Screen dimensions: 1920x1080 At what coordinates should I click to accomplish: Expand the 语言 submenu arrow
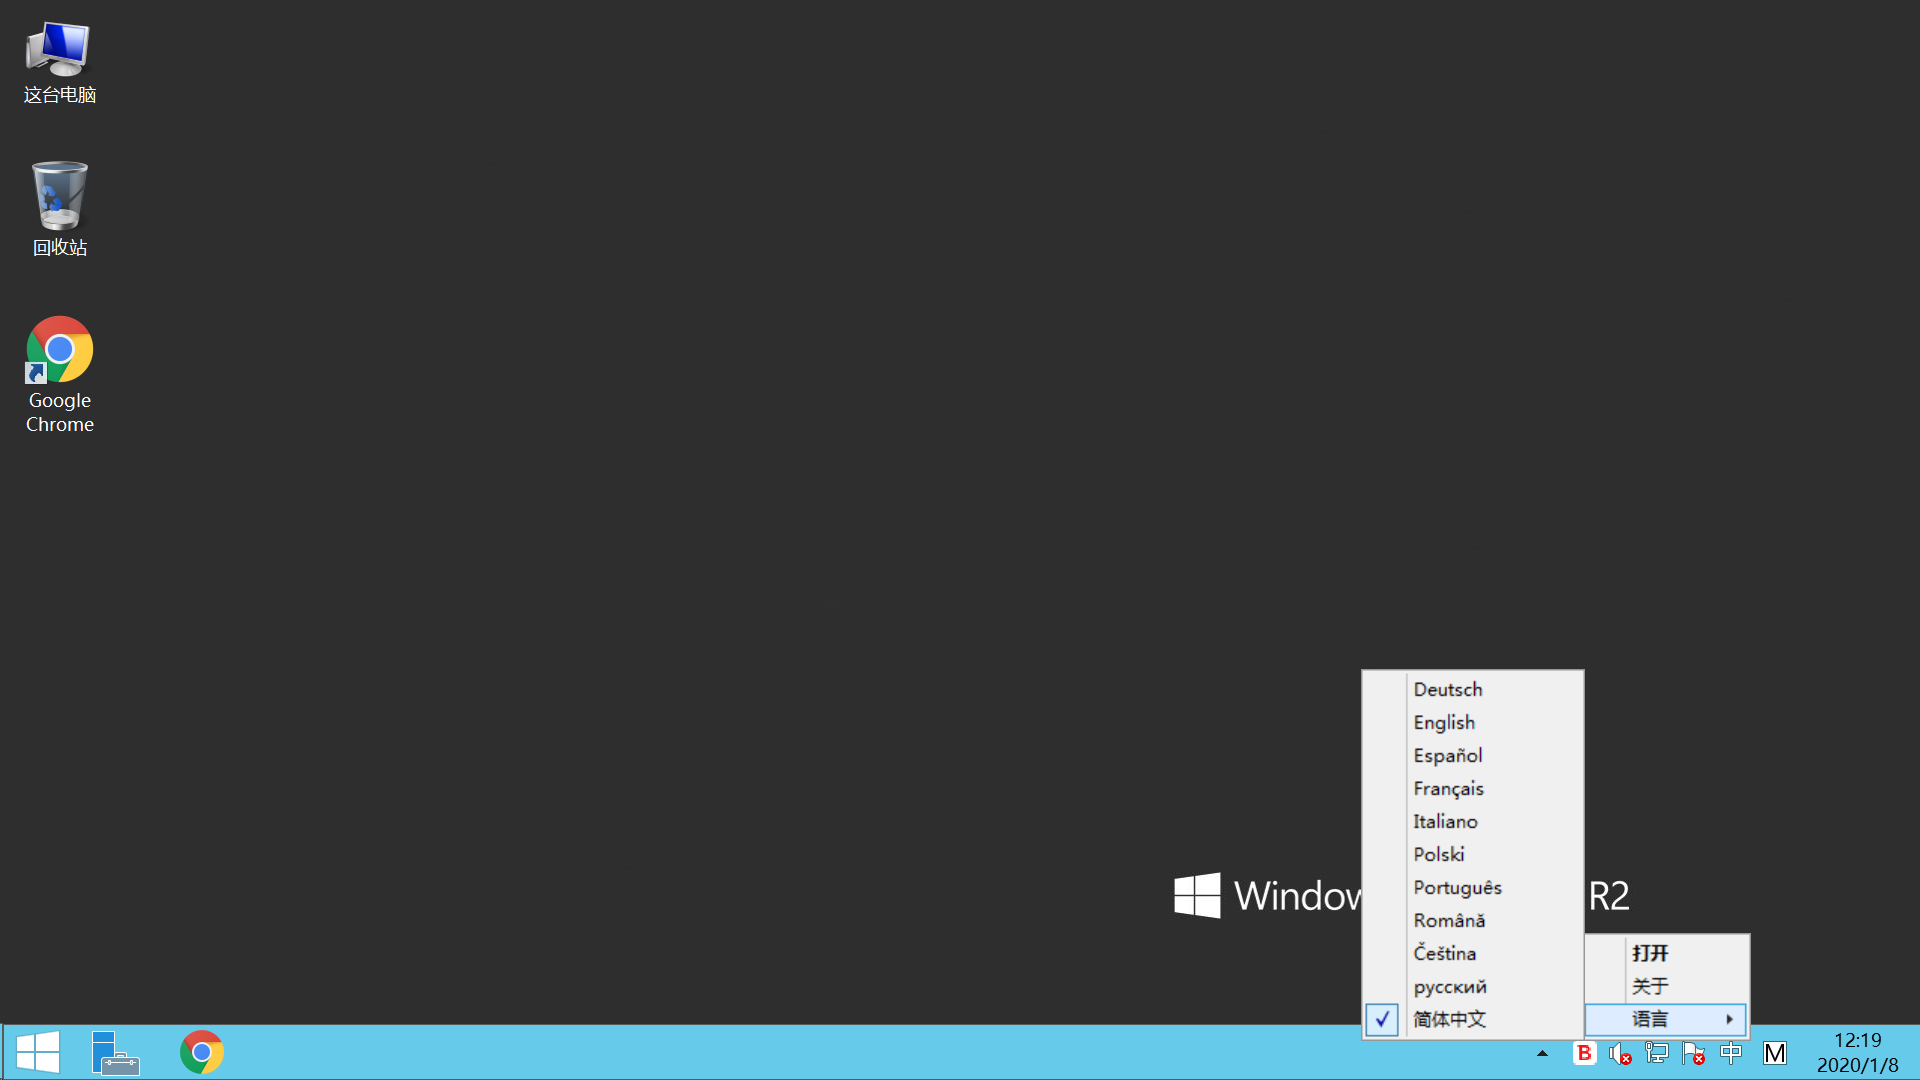coord(1729,1019)
